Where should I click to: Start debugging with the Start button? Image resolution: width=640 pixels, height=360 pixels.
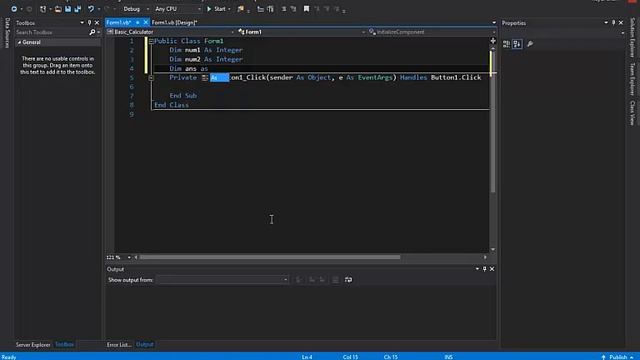[216, 9]
